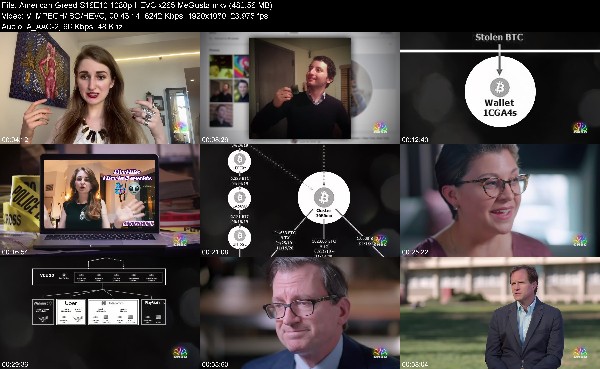Viewport: 600px width, 369px height.
Task: Click the large Bitcoin icon in cluster diagram center
Action: [324, 198]
